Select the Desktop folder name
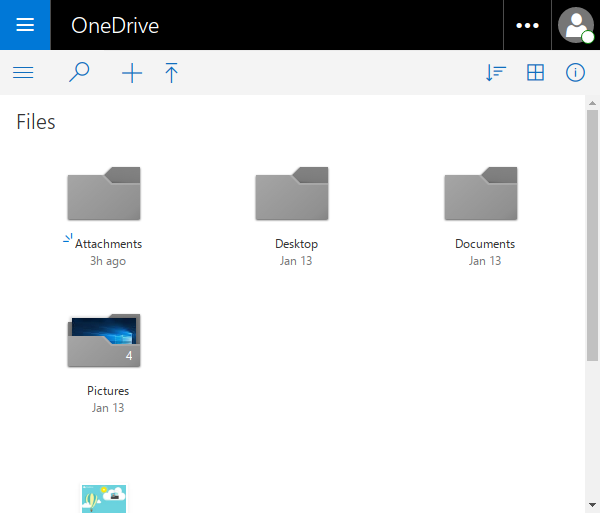600x513 pixels. point(297,244)
